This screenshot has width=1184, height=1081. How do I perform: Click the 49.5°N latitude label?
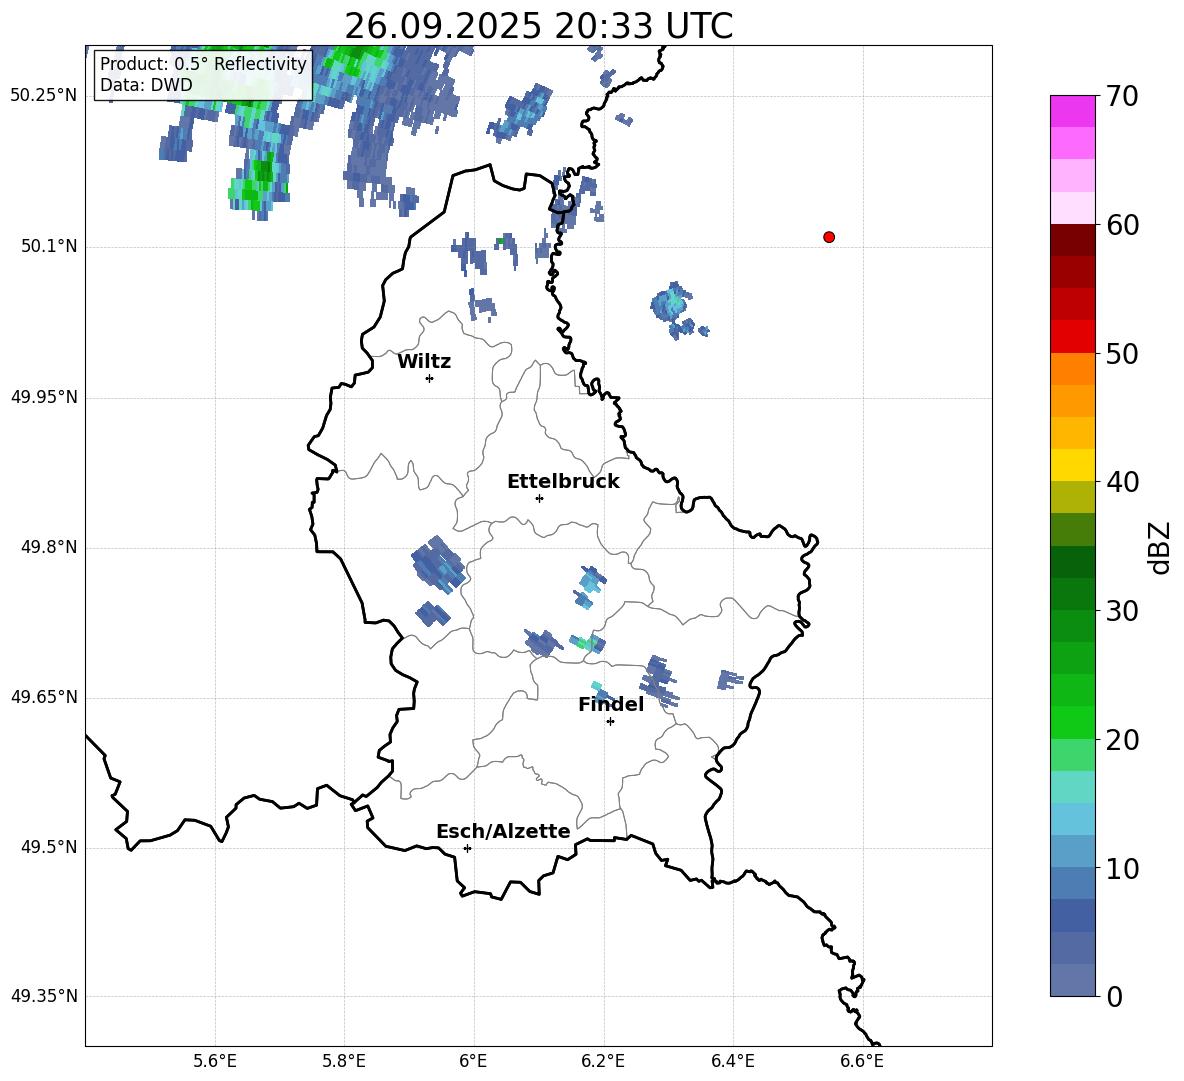point(49,847)
